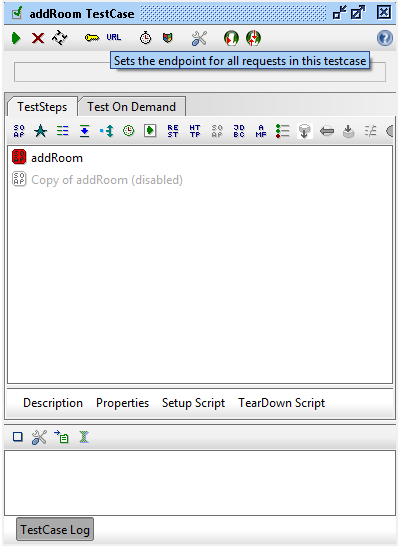Select the TestSteps tab
This screenshot has height=546, width=398.
coord(42,107)
